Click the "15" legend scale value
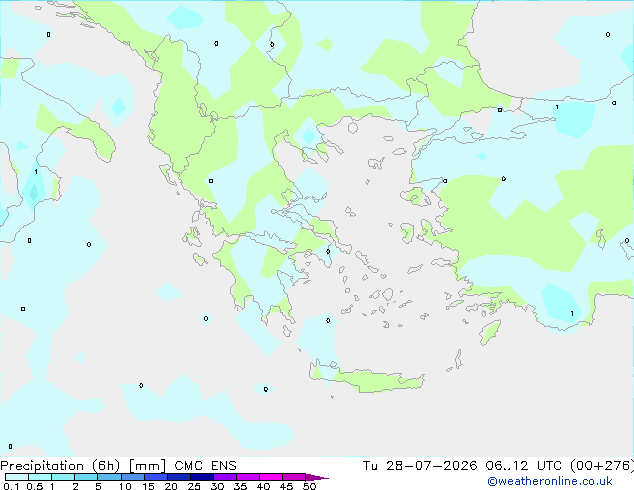 [x=148, y=486]
